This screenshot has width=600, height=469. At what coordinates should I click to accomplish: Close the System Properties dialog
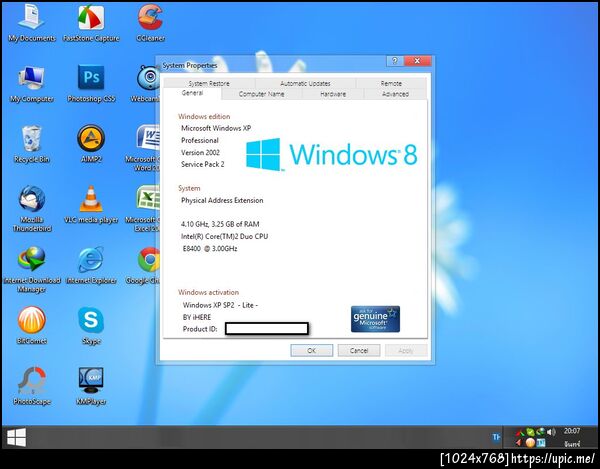point(417,60)
